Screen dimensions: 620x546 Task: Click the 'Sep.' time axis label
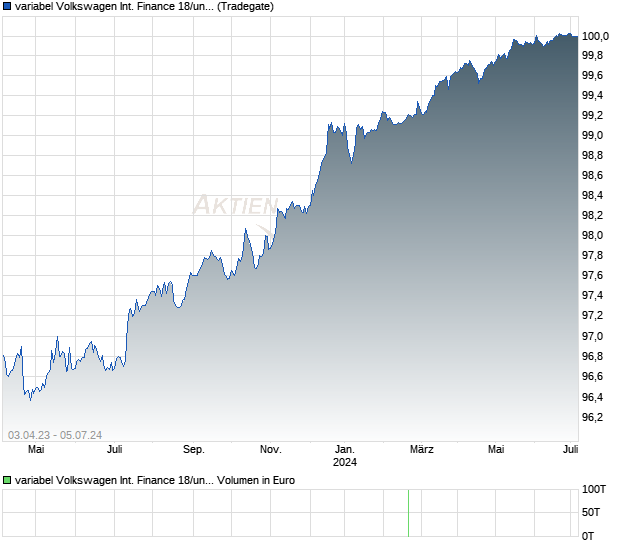tap(194, 450)
